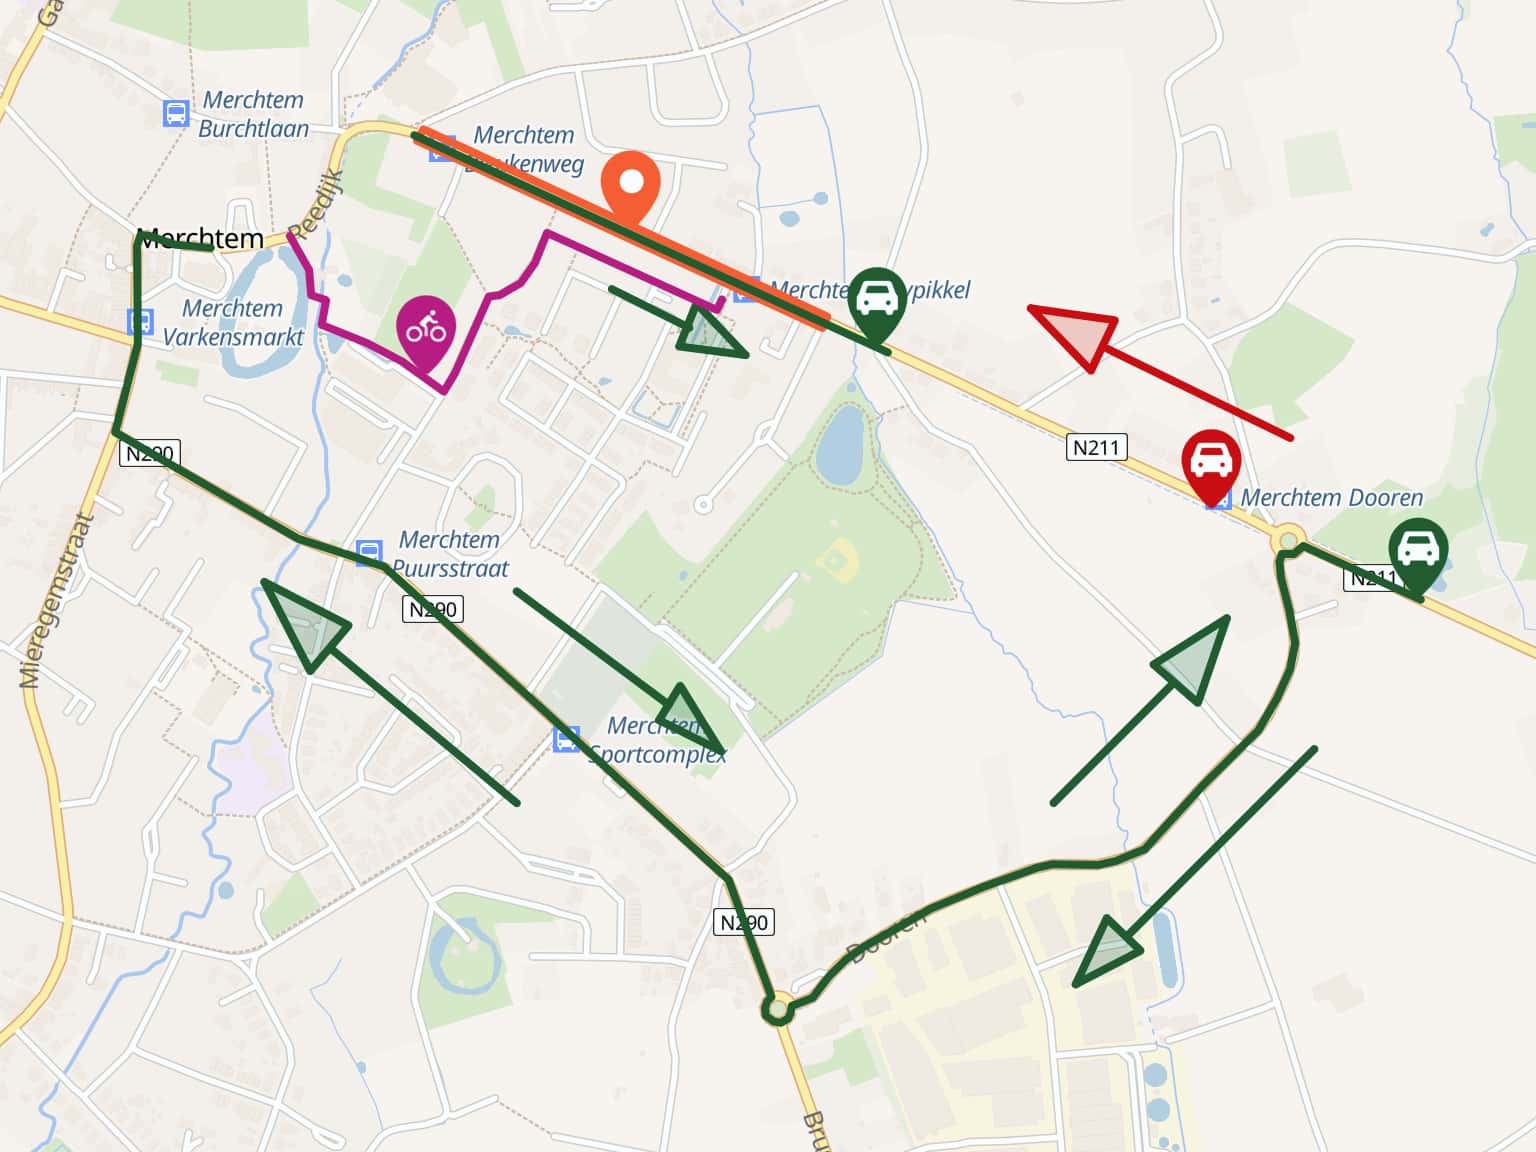Click the Mieregemstraat street label

pos(56,601)
